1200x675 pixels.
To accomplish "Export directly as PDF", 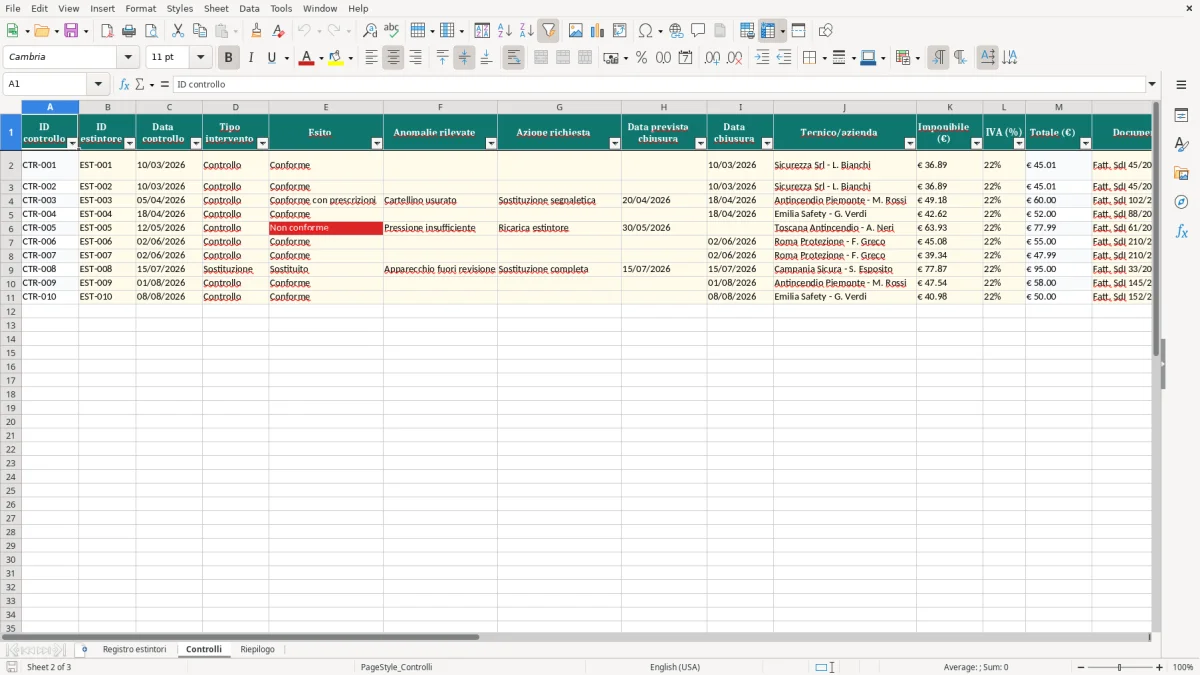I will pos(107,31).
